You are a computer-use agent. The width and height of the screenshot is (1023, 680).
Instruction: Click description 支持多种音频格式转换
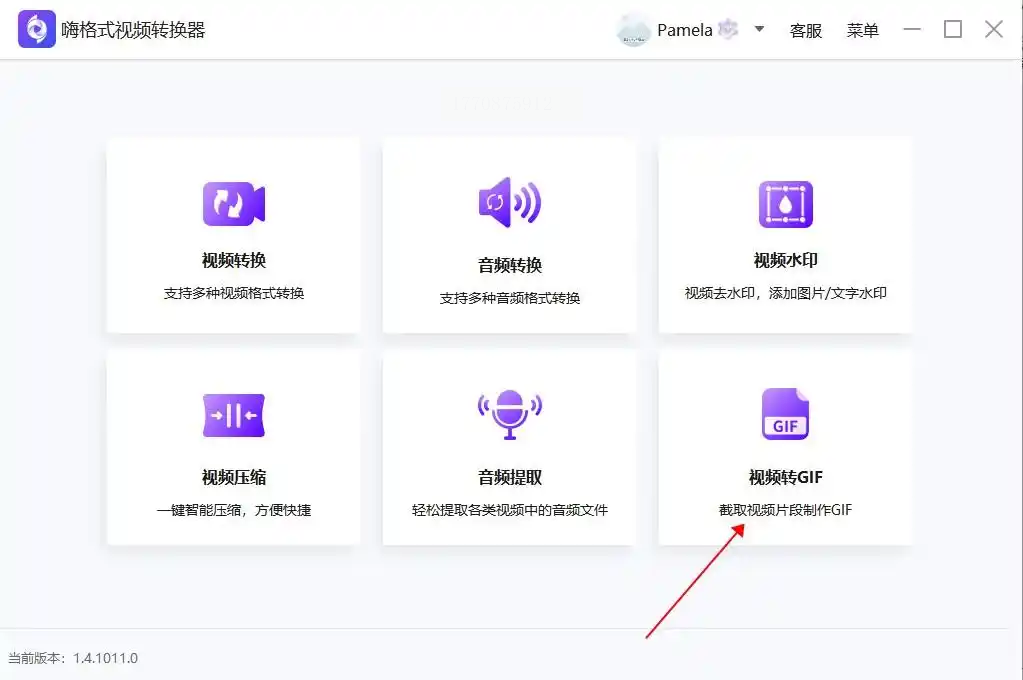point(510,299)
